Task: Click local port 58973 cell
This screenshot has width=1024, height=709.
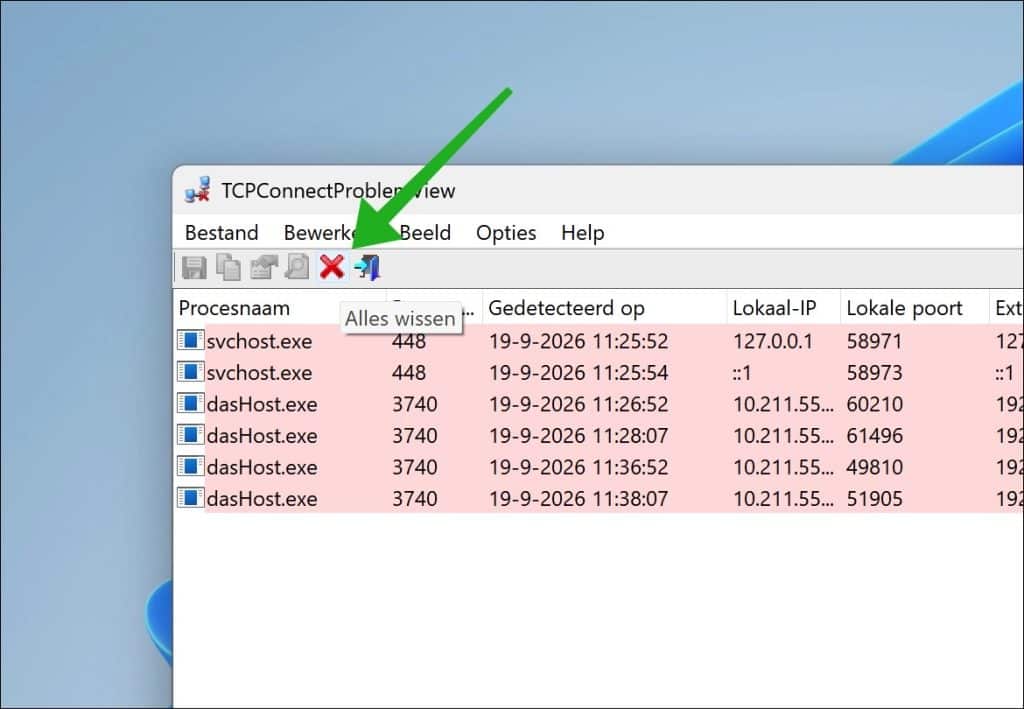Action: [x=874, y=372]
